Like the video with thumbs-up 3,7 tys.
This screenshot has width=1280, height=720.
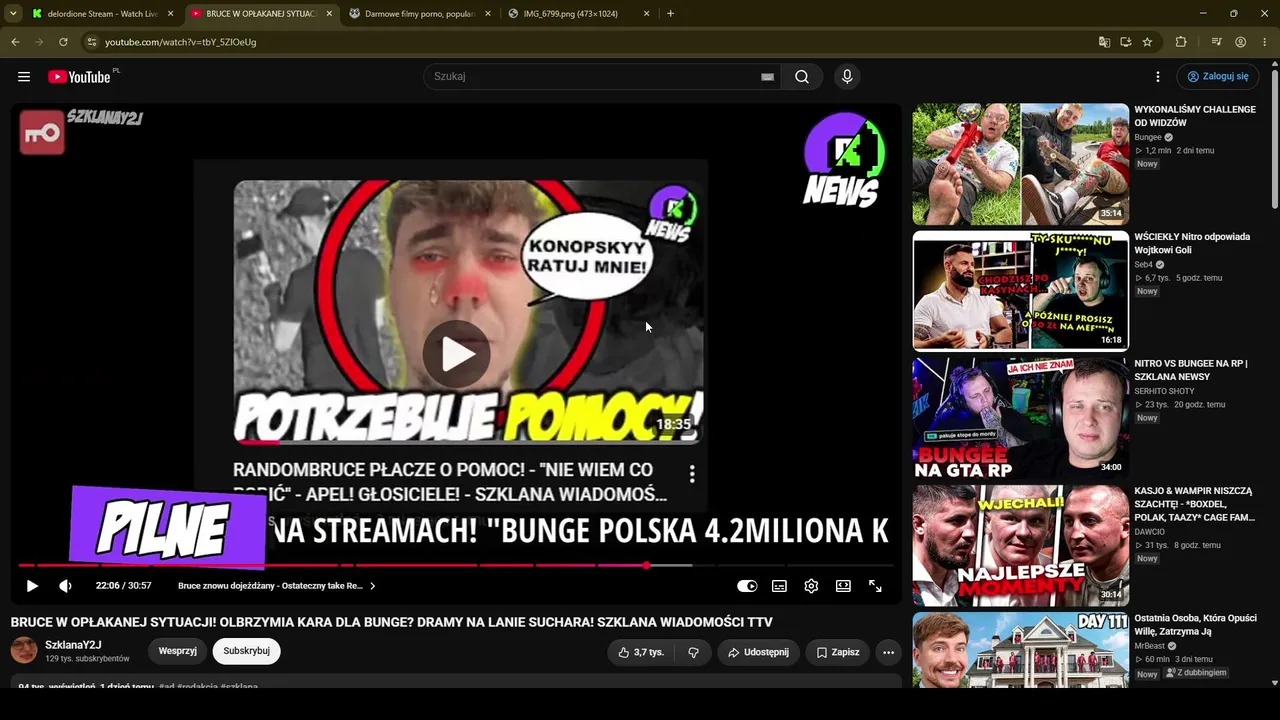pos(640,652)
